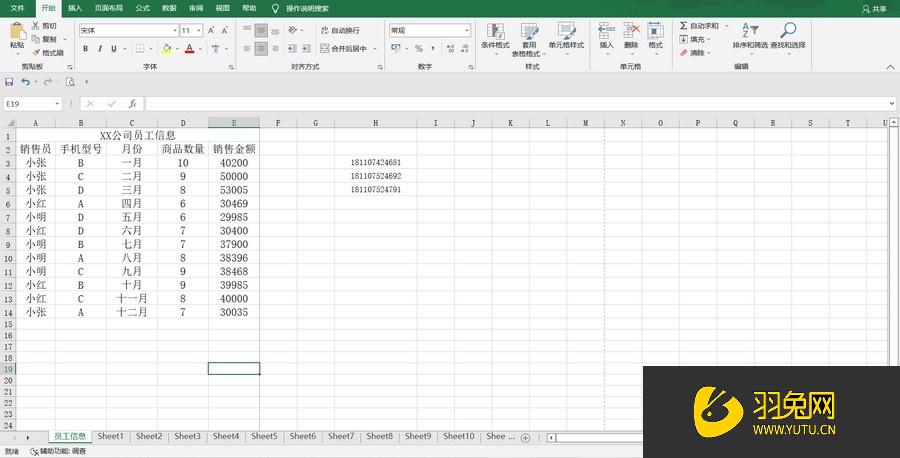Screen dimensions: 900x458
Task: Open Cell Styles (单元格样式)
Action: coord(566,39)
